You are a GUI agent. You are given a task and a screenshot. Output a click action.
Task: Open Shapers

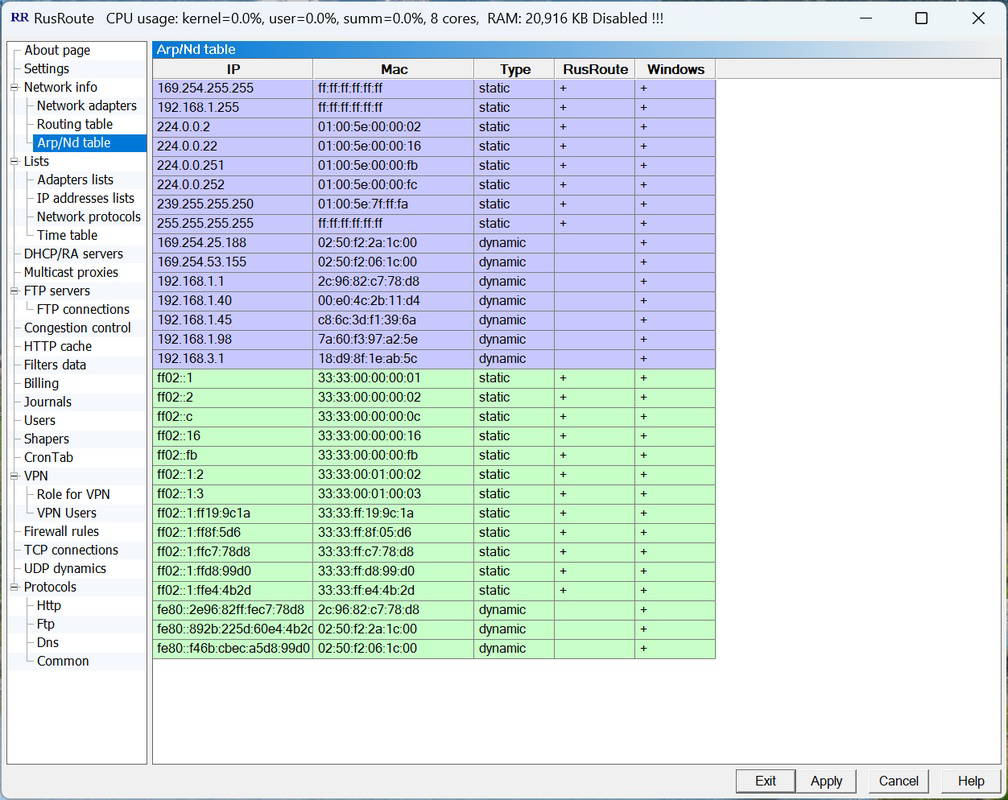pyautogui.click(x=46, y=439)
